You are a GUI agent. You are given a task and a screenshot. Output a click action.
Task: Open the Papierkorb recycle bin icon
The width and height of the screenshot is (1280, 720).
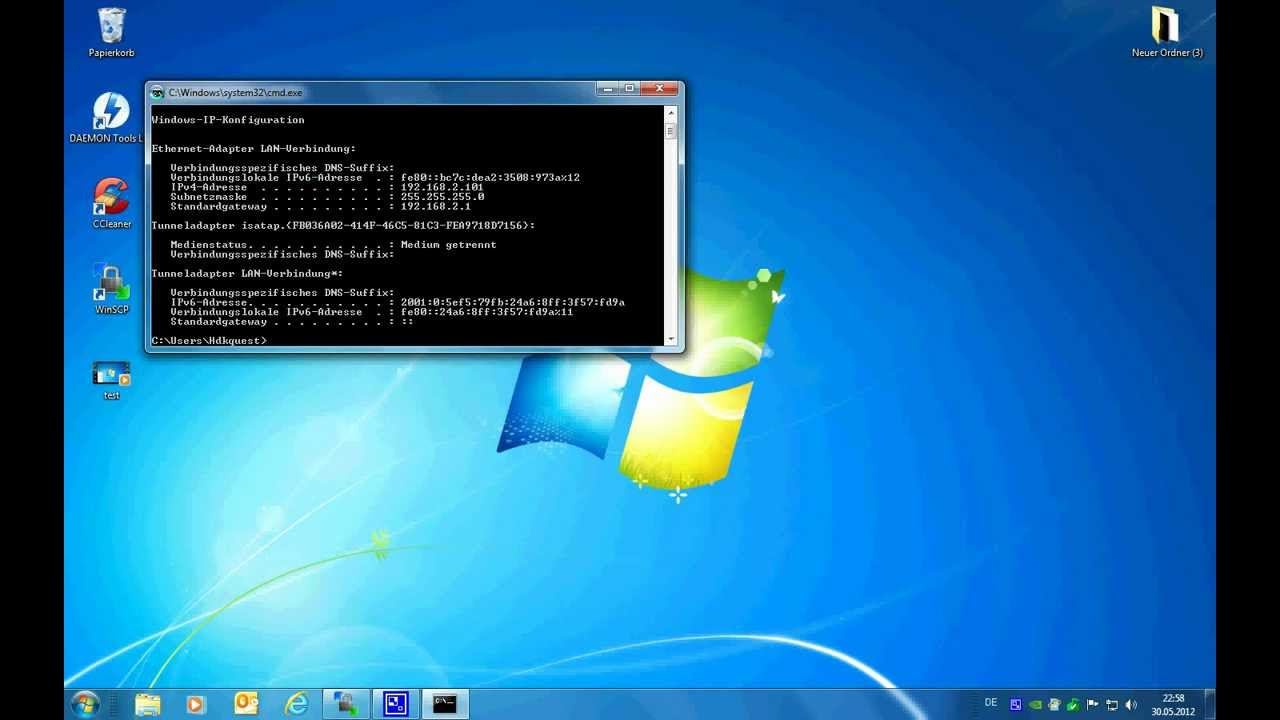click(111, 32)
